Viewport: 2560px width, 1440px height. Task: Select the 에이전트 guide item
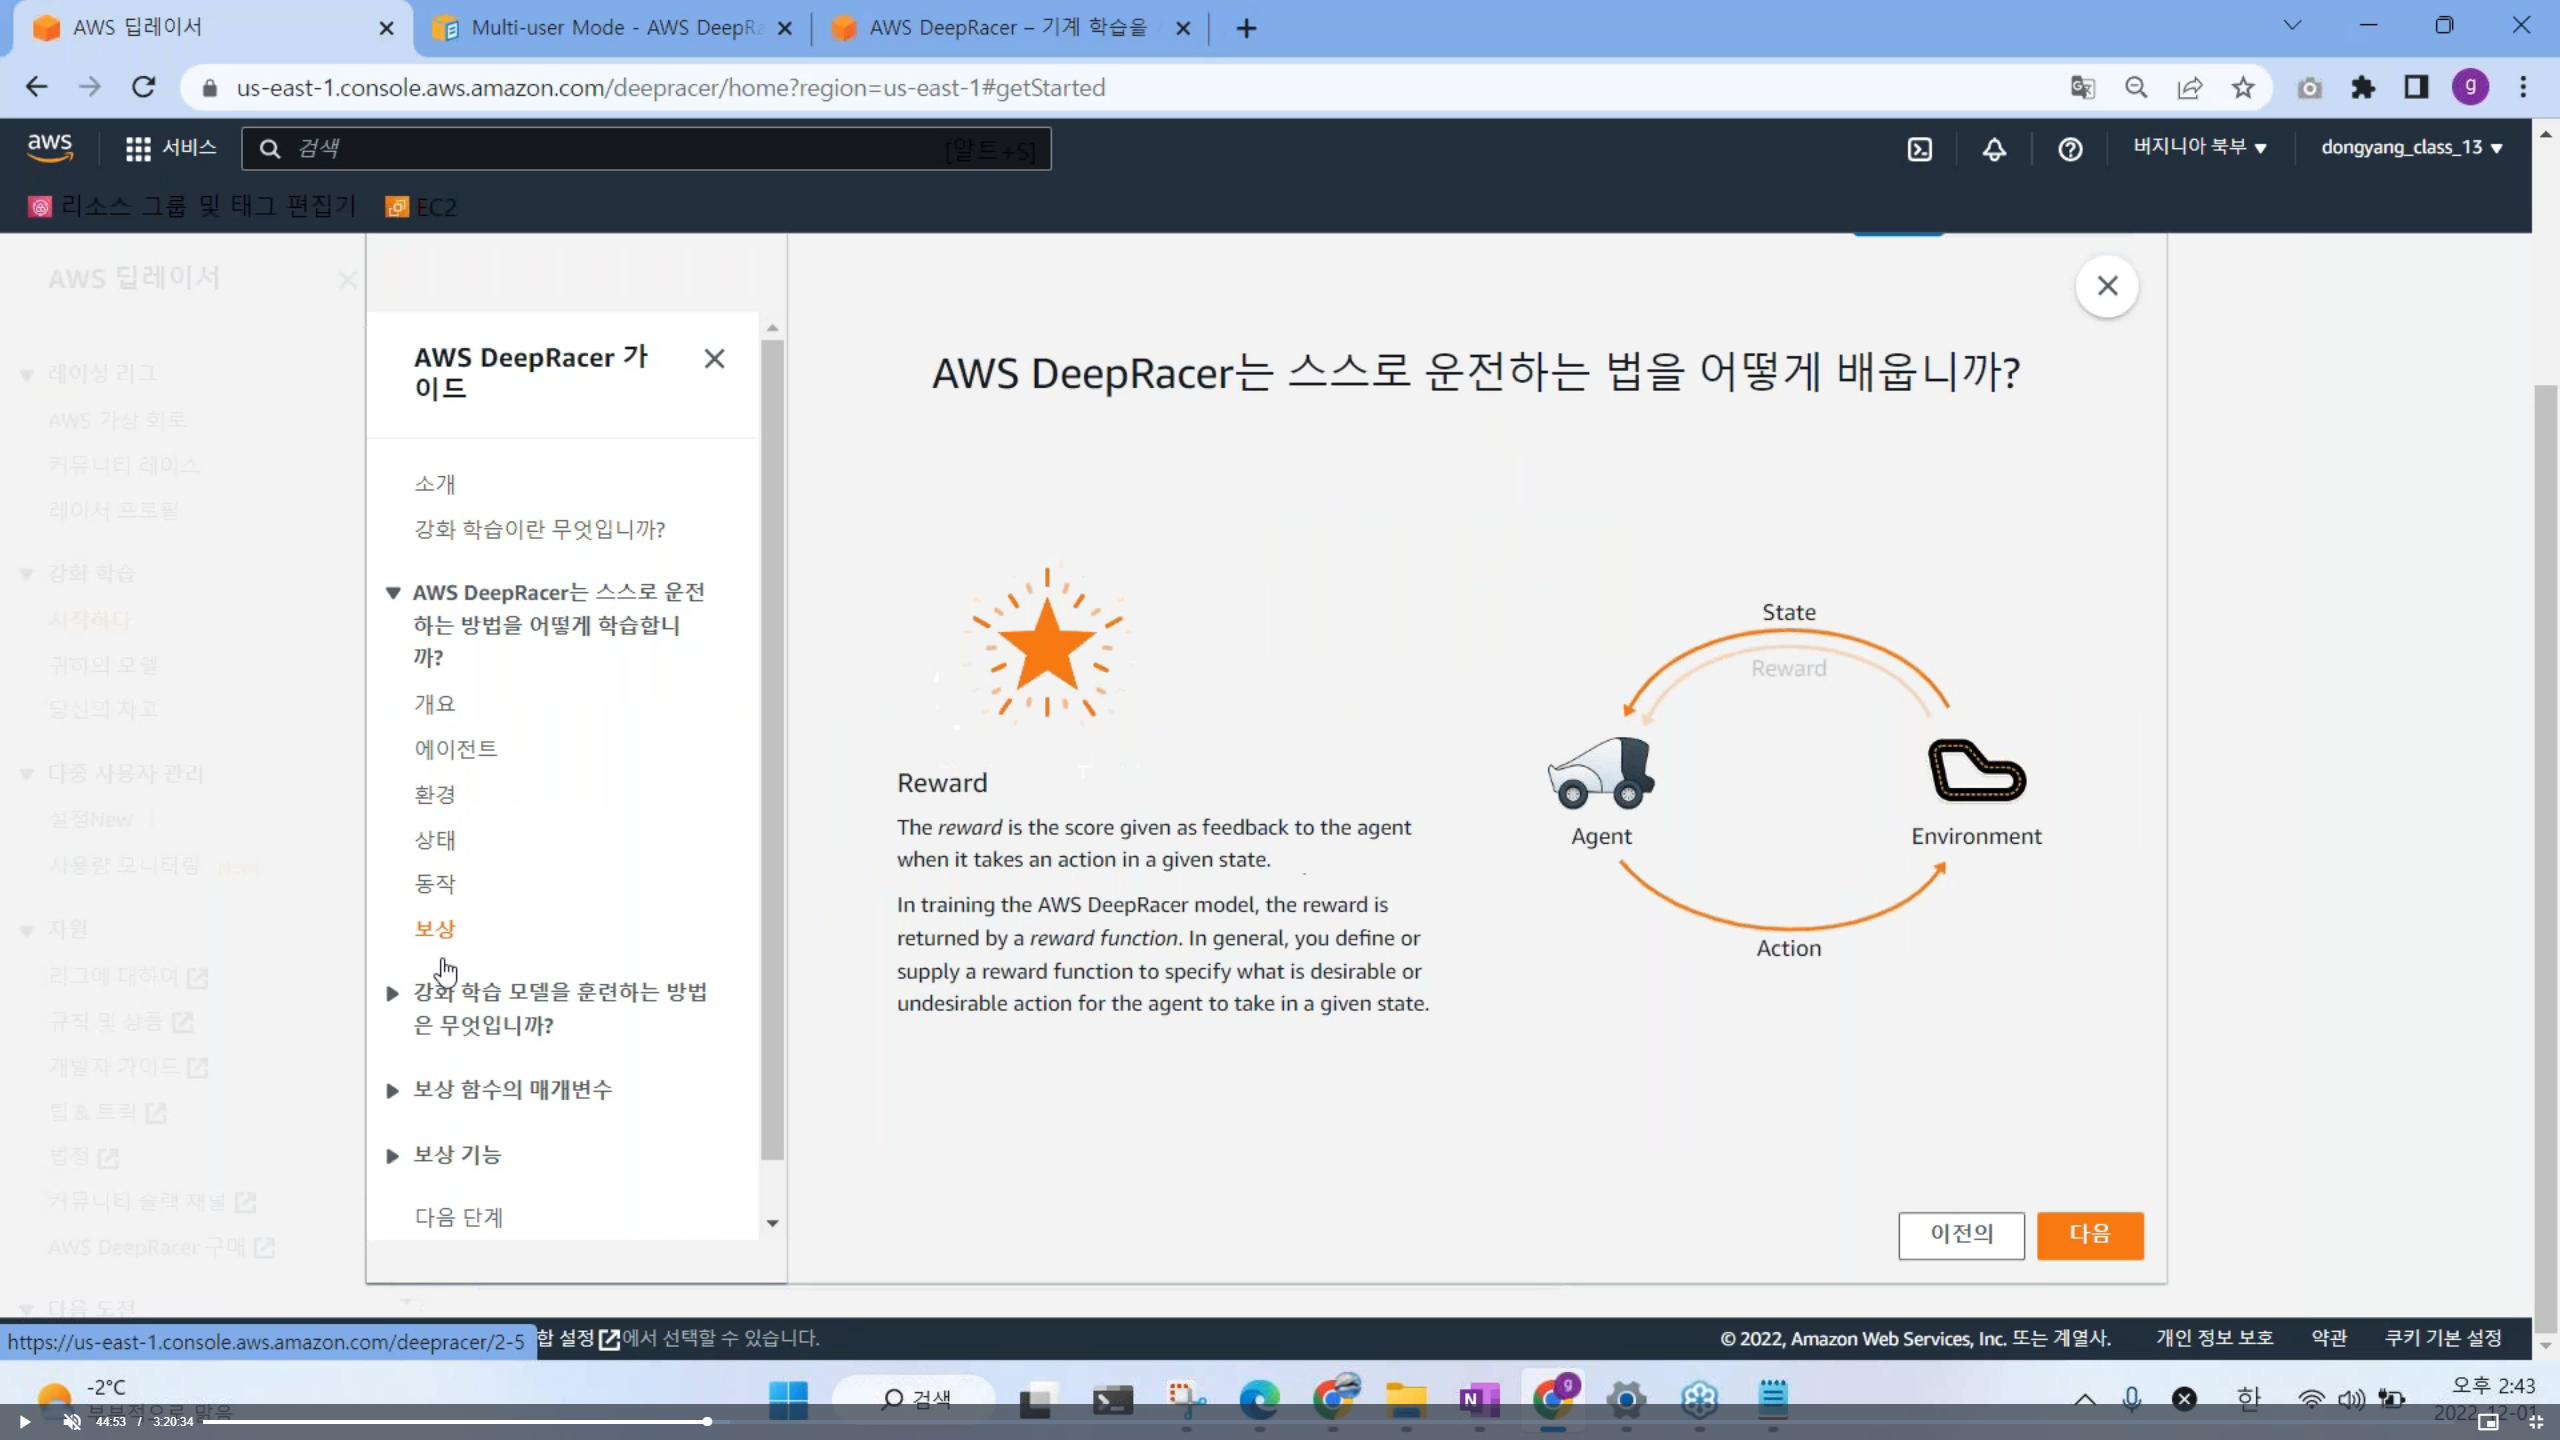coord(456,749)
